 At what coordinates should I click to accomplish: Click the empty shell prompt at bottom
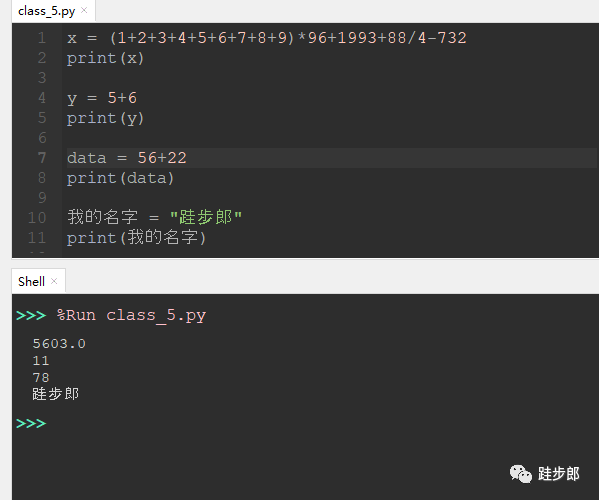coord(31,423)
